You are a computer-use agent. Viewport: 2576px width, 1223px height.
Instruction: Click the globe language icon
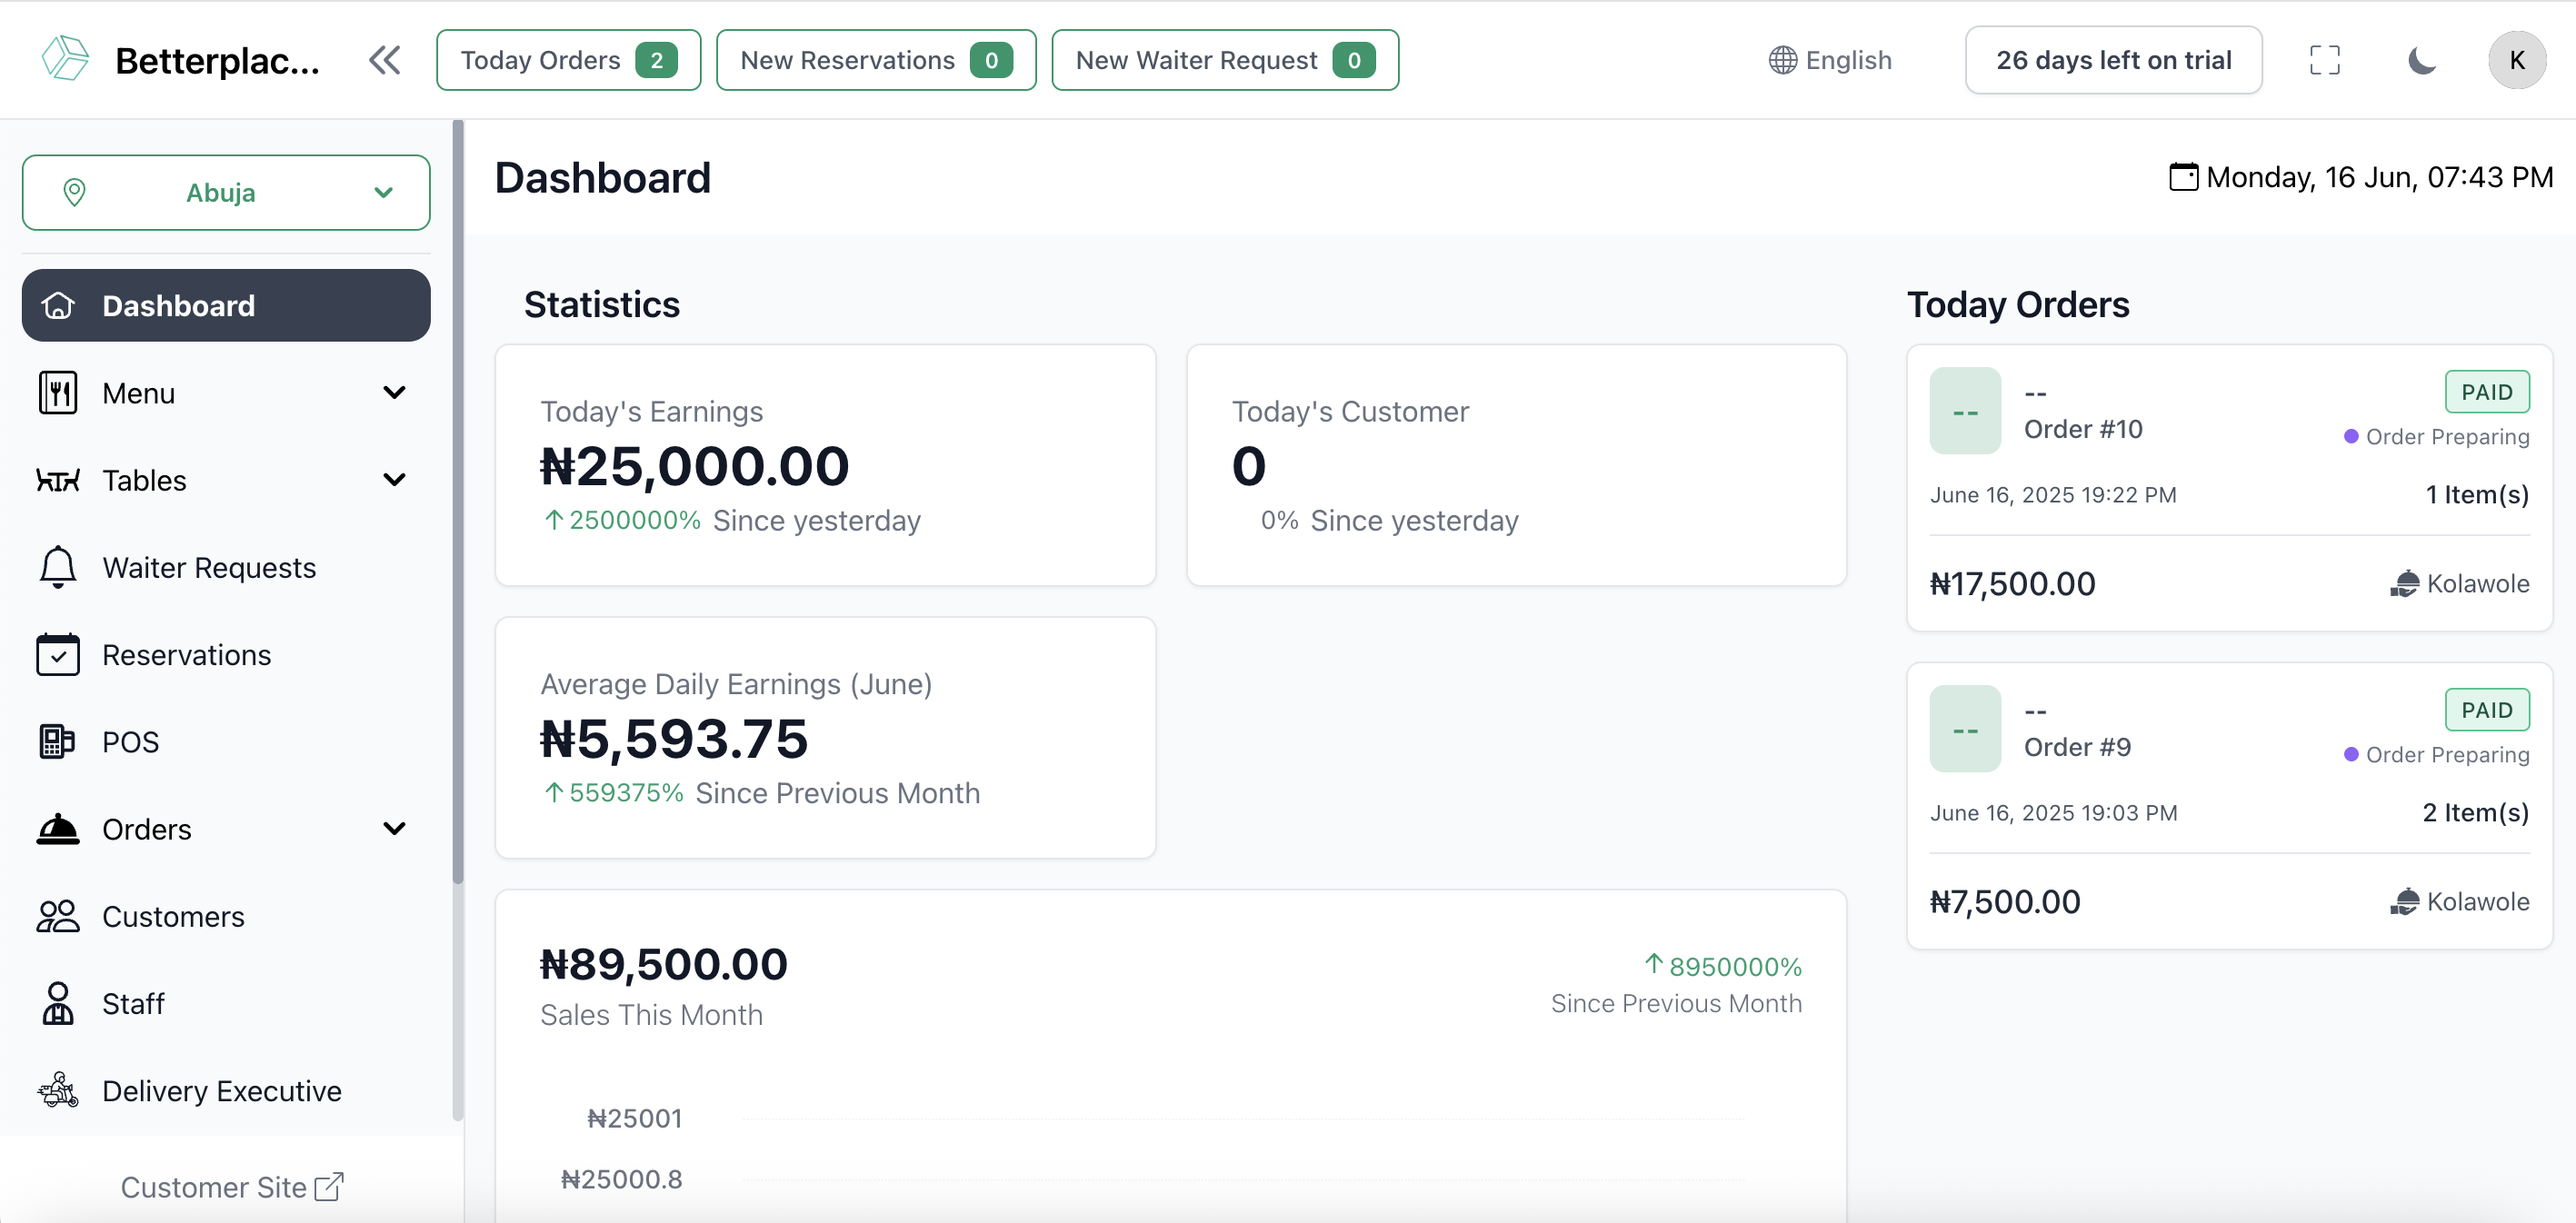click(x=1782, y=60)
